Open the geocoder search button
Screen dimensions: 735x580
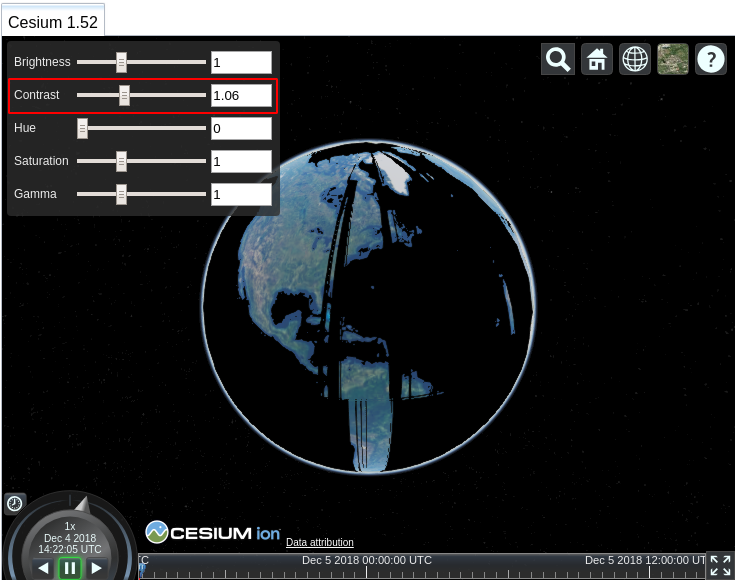pyautogui.click(x=558, y=59)
